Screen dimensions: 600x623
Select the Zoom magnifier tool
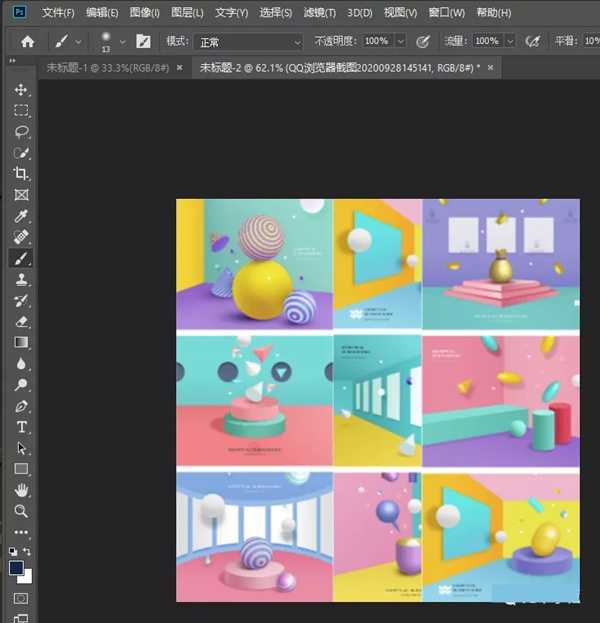click(21, 511)
